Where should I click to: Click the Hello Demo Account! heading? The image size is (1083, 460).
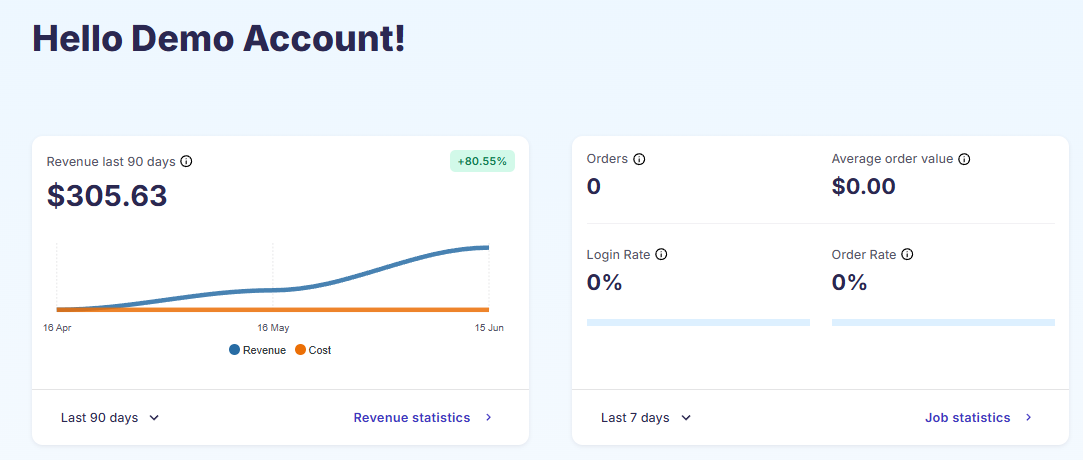(x=219, y=38)
